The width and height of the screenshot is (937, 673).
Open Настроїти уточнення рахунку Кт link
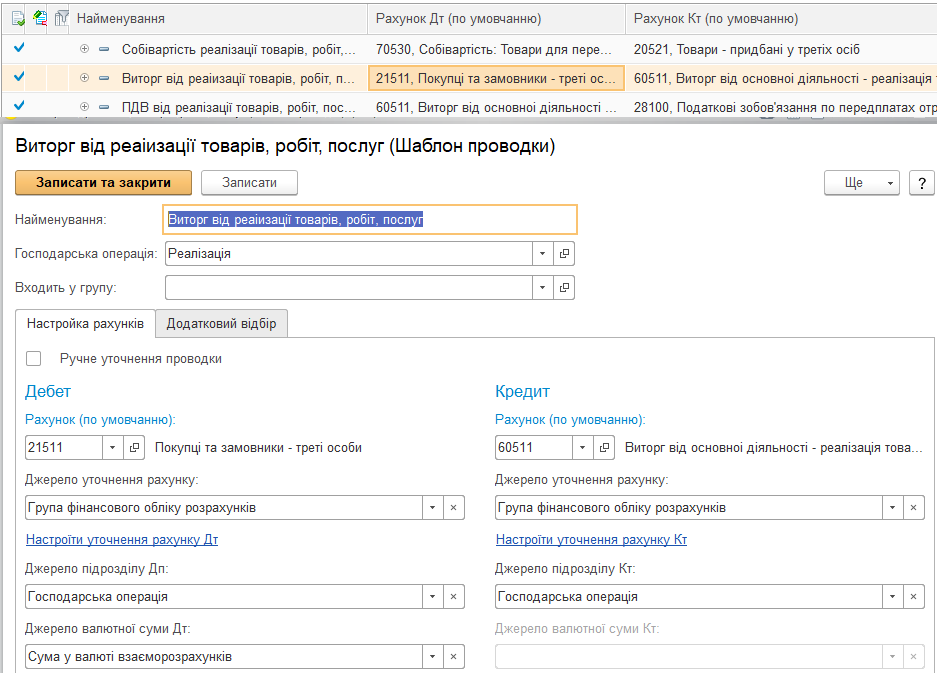[x=591, y=540]
